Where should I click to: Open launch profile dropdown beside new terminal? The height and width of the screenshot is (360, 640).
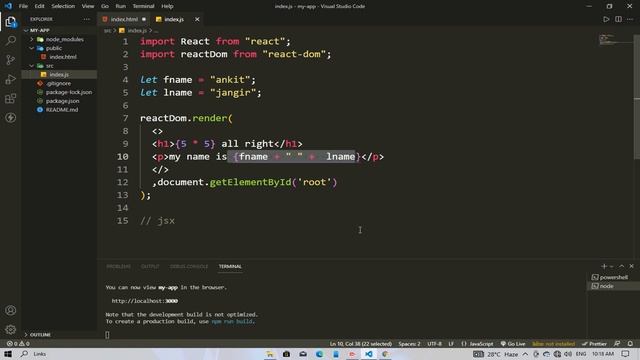click(611, 267)
